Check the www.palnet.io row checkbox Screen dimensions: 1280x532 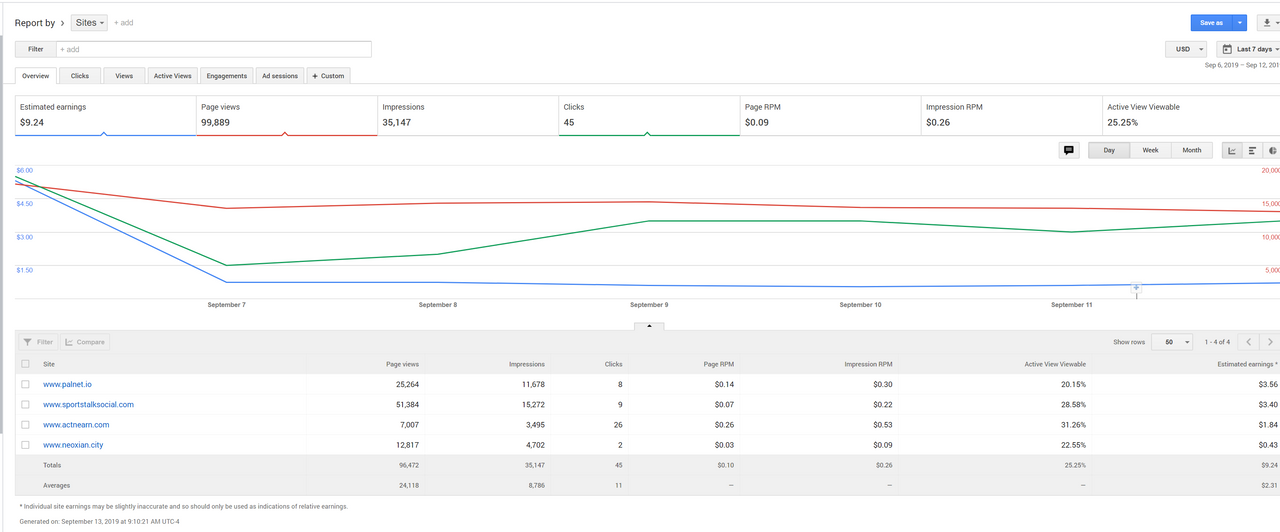click(25, 384)
